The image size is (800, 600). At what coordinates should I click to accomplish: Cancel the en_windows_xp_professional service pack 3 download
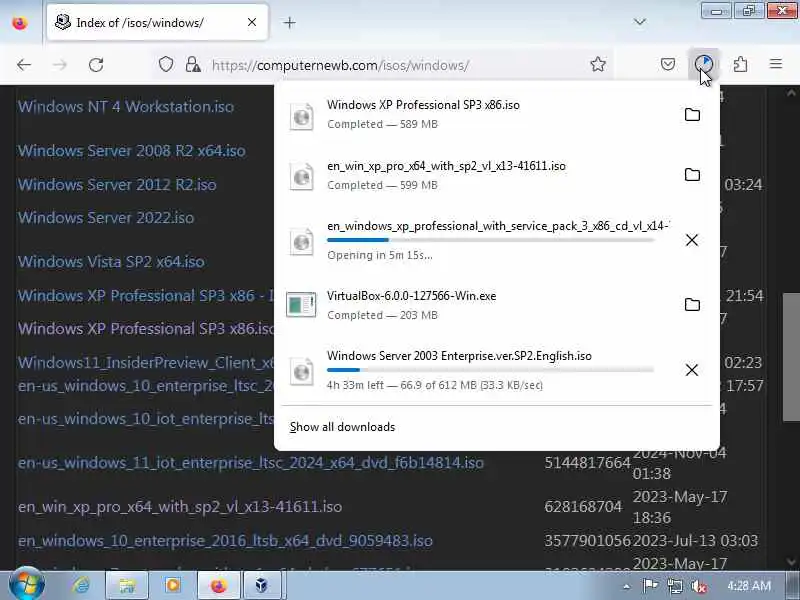pos(692,240)
